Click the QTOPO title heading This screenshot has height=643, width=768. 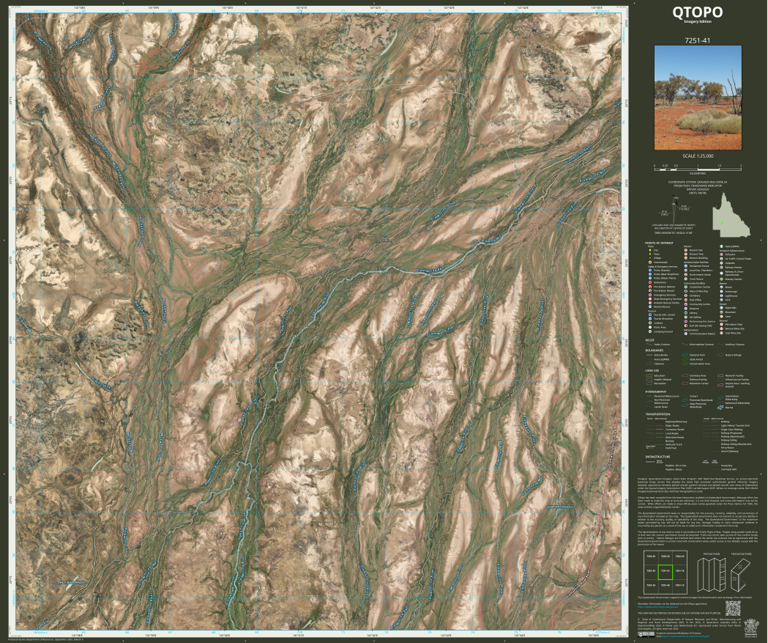pos(697,12)
